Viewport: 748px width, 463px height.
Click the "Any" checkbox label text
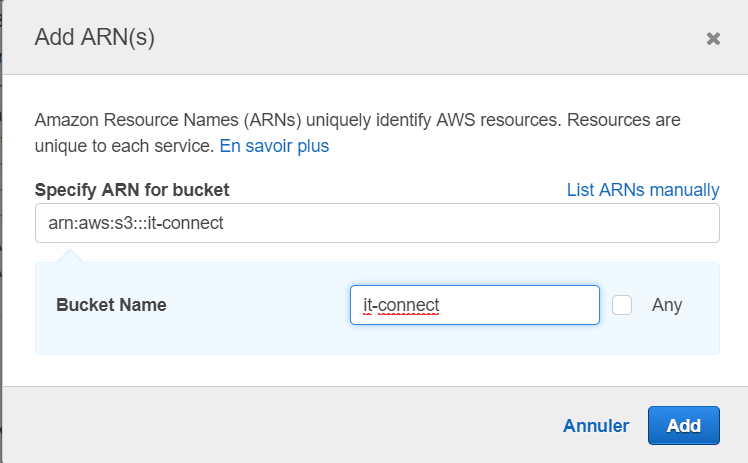tap(667, 305)
